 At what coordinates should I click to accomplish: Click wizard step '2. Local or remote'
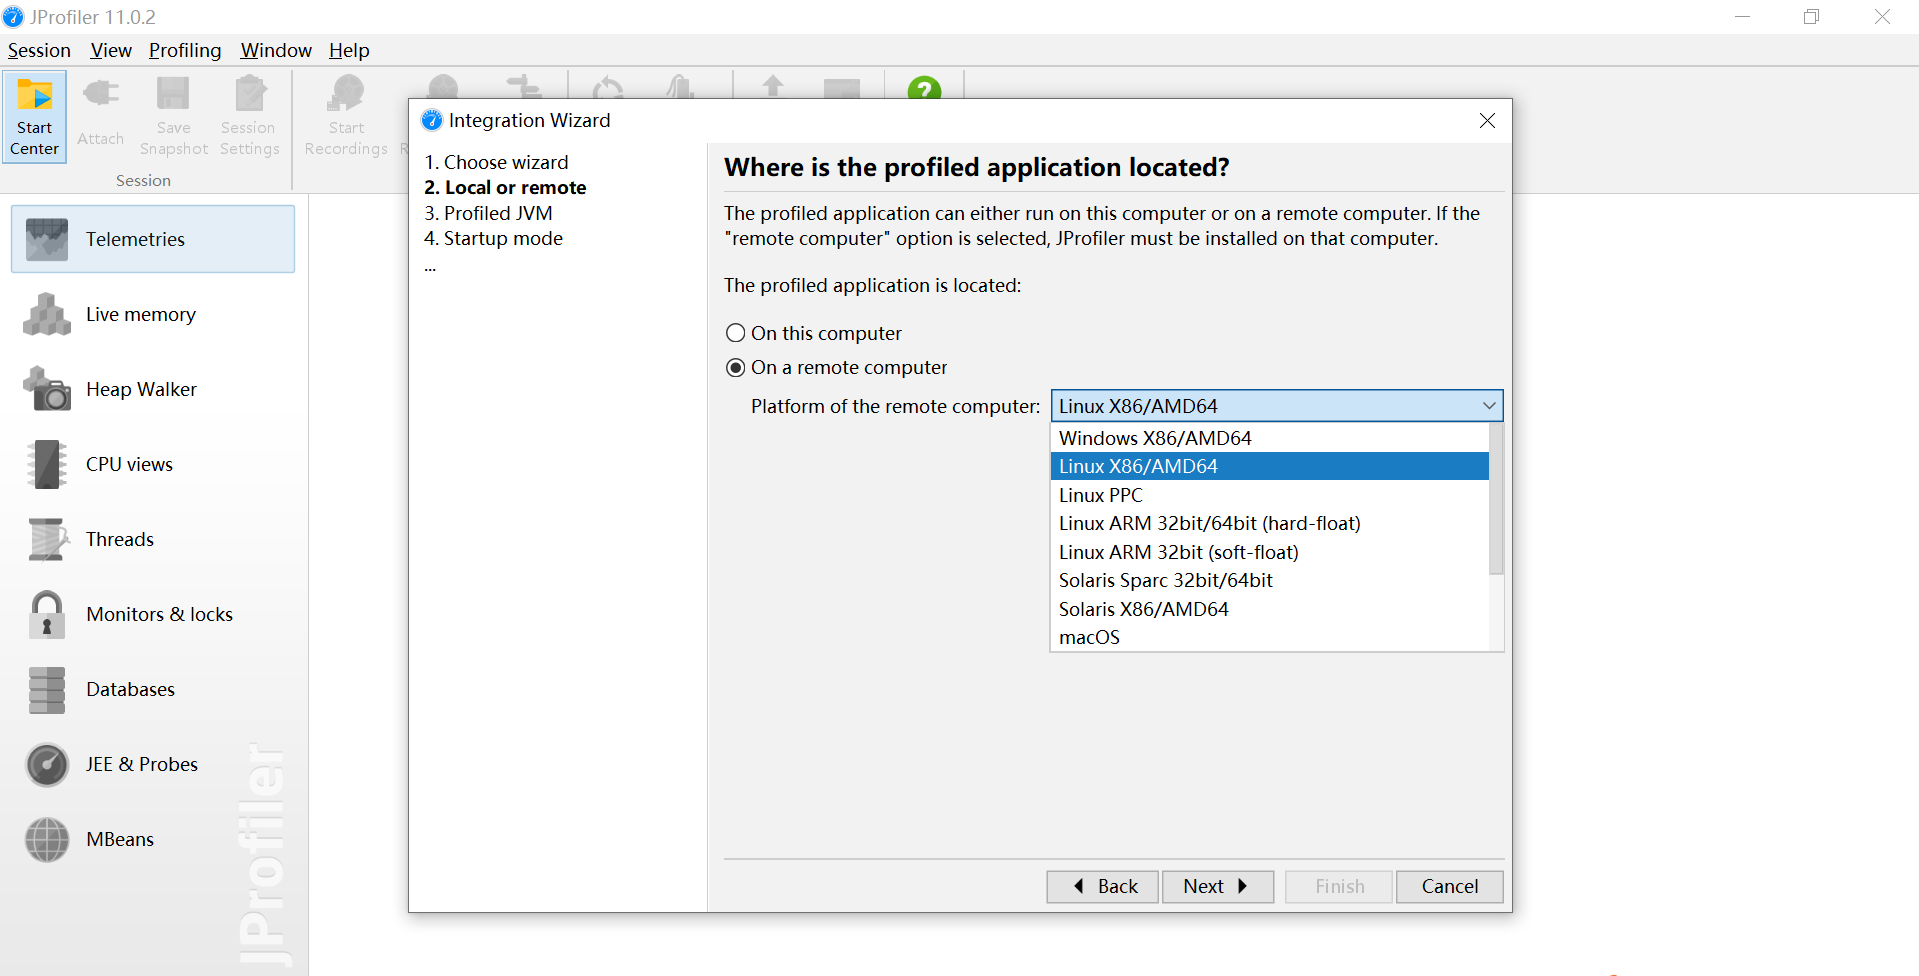[x=505, y=187]
